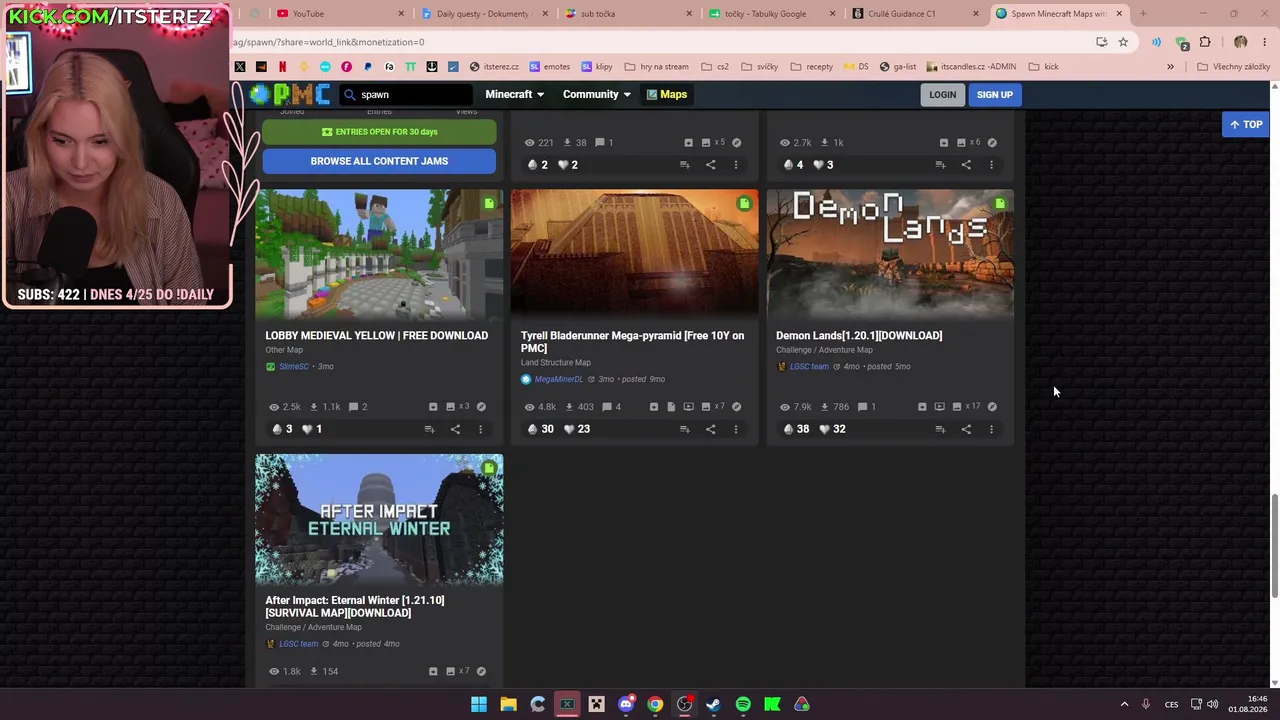Open MegaMinerDL author profile link
This screenshot has width=1280, height=720.
559,380
